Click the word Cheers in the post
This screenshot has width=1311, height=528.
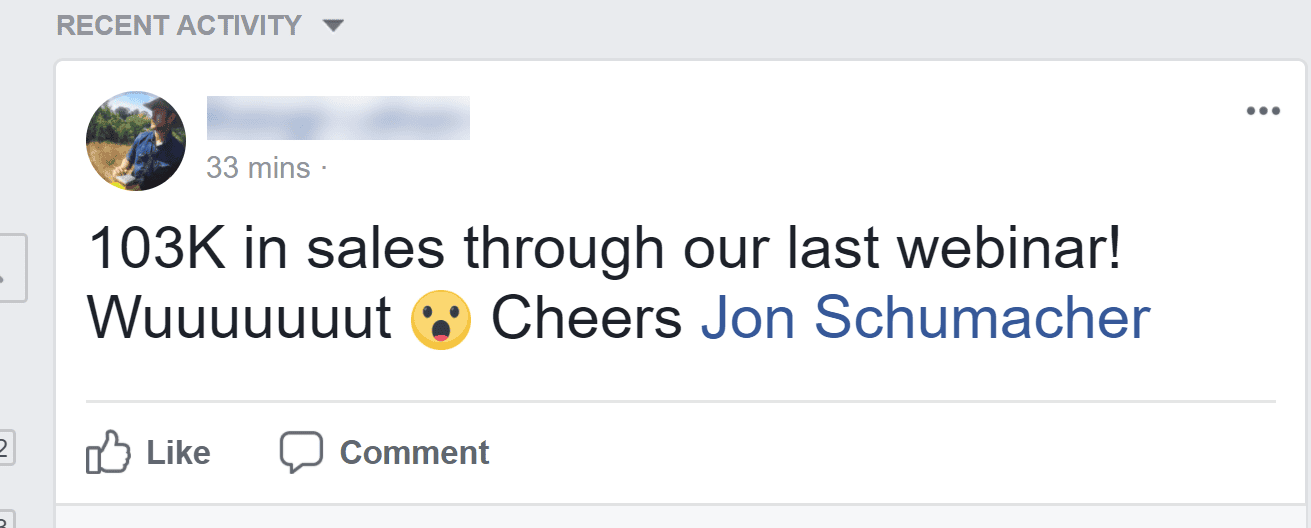587,319
